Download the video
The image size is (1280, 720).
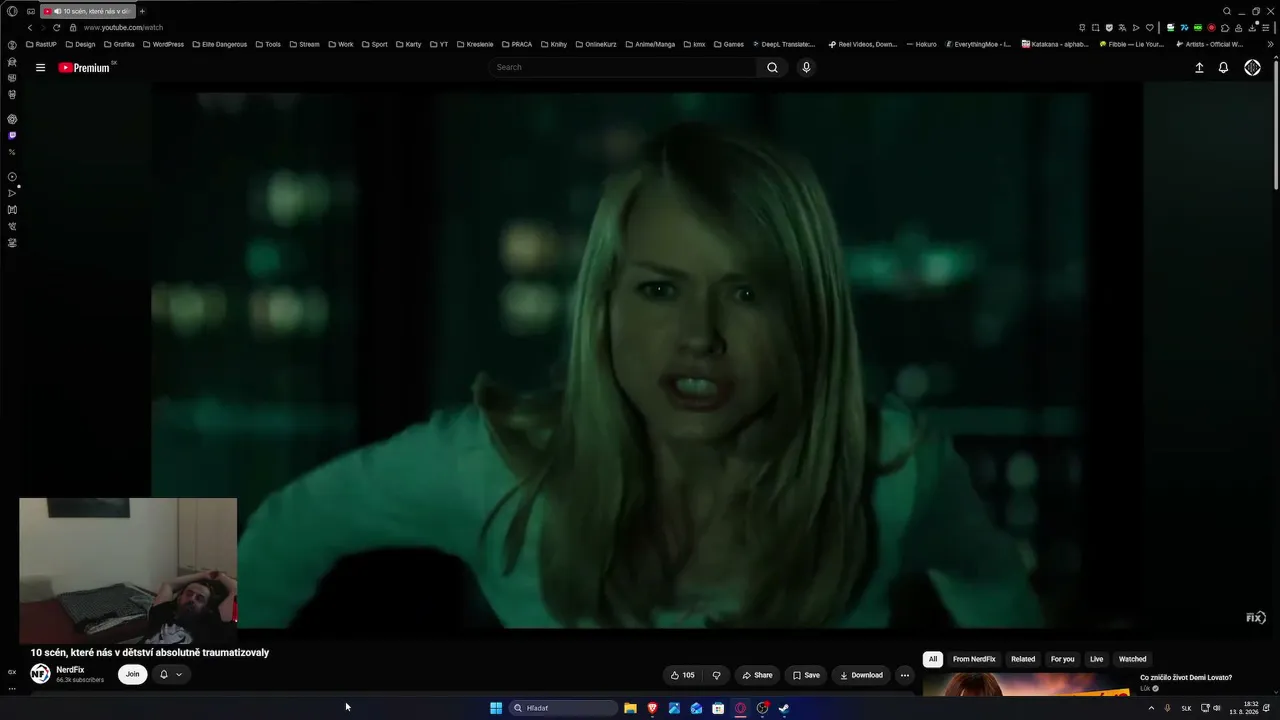click(x=861, y=675)
